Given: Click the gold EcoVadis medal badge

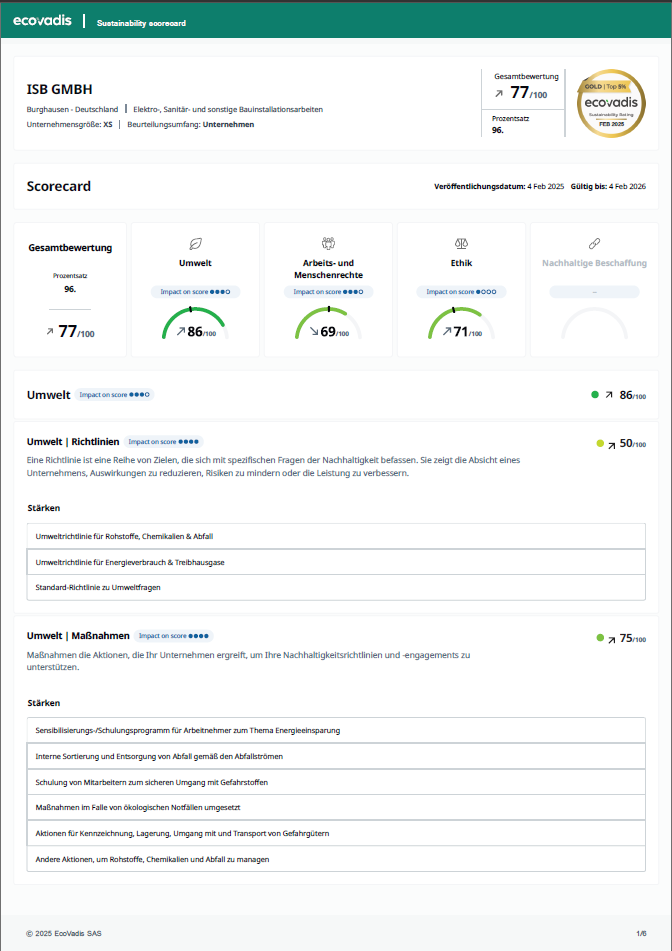Looking at the screenshot, I should pyautogui.click(x=611, y=103).
